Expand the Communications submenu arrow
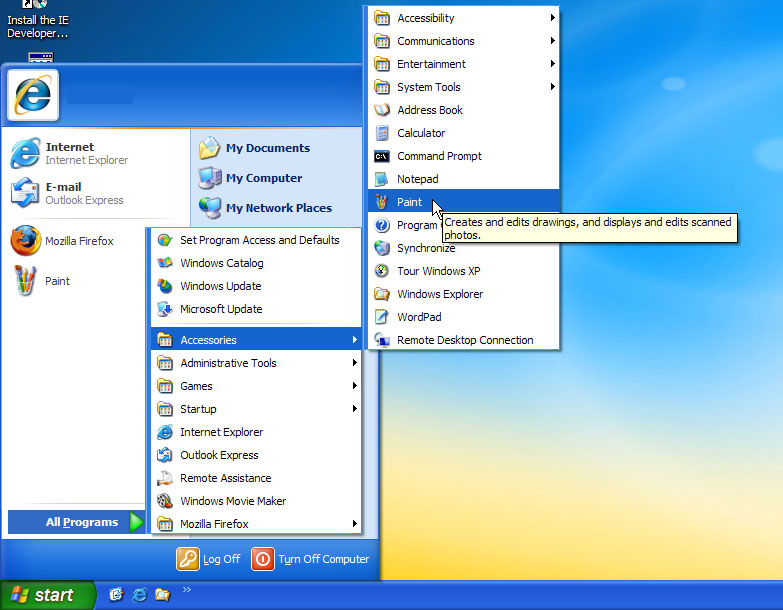The height and width of the screenshot is (610, 783). pyautogui.click(x=552, y=40)
